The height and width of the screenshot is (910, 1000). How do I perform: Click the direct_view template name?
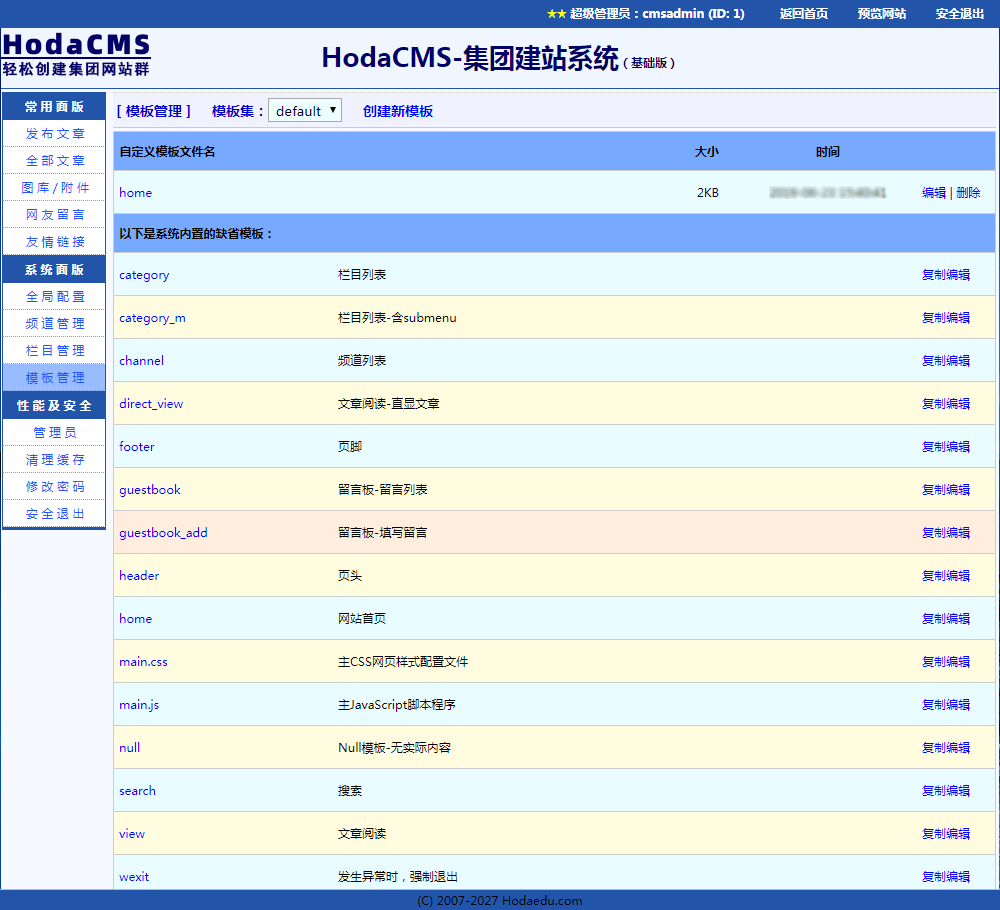click(x=151, y=404)
